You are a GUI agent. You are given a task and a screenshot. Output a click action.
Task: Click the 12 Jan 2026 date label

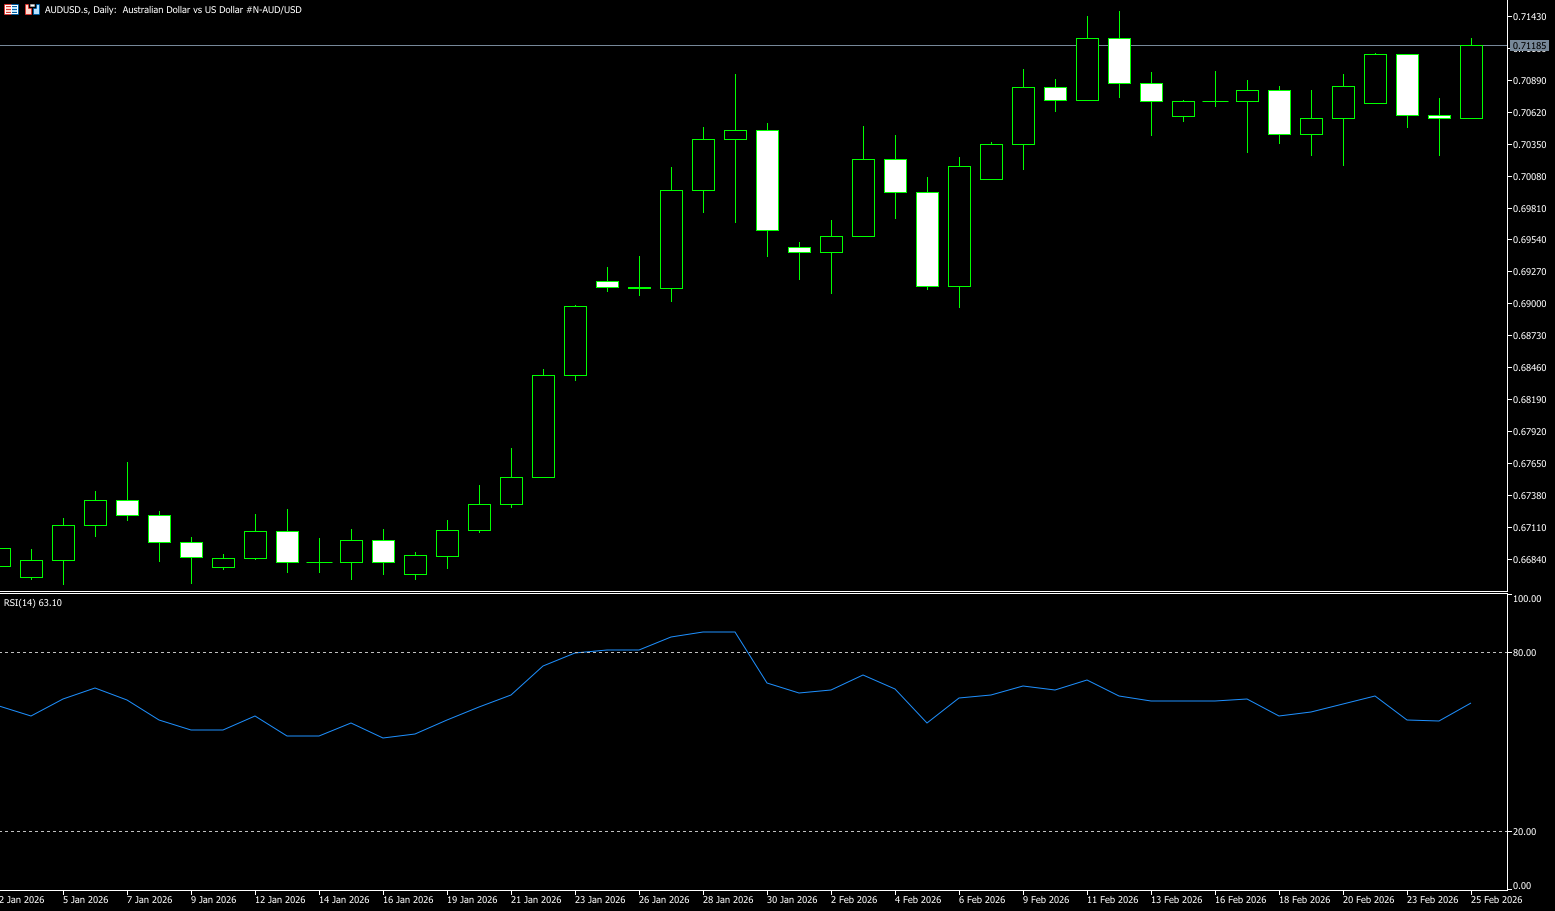[x=279, y=900]
